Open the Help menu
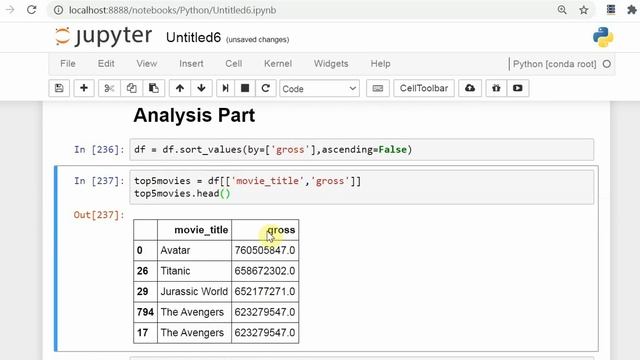640x360 pixels. [380, 64]
